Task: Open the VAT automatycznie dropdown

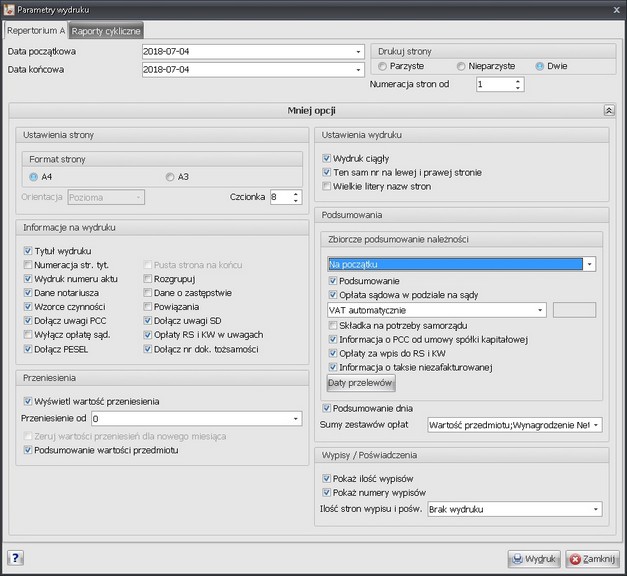Action: [540, 311]
